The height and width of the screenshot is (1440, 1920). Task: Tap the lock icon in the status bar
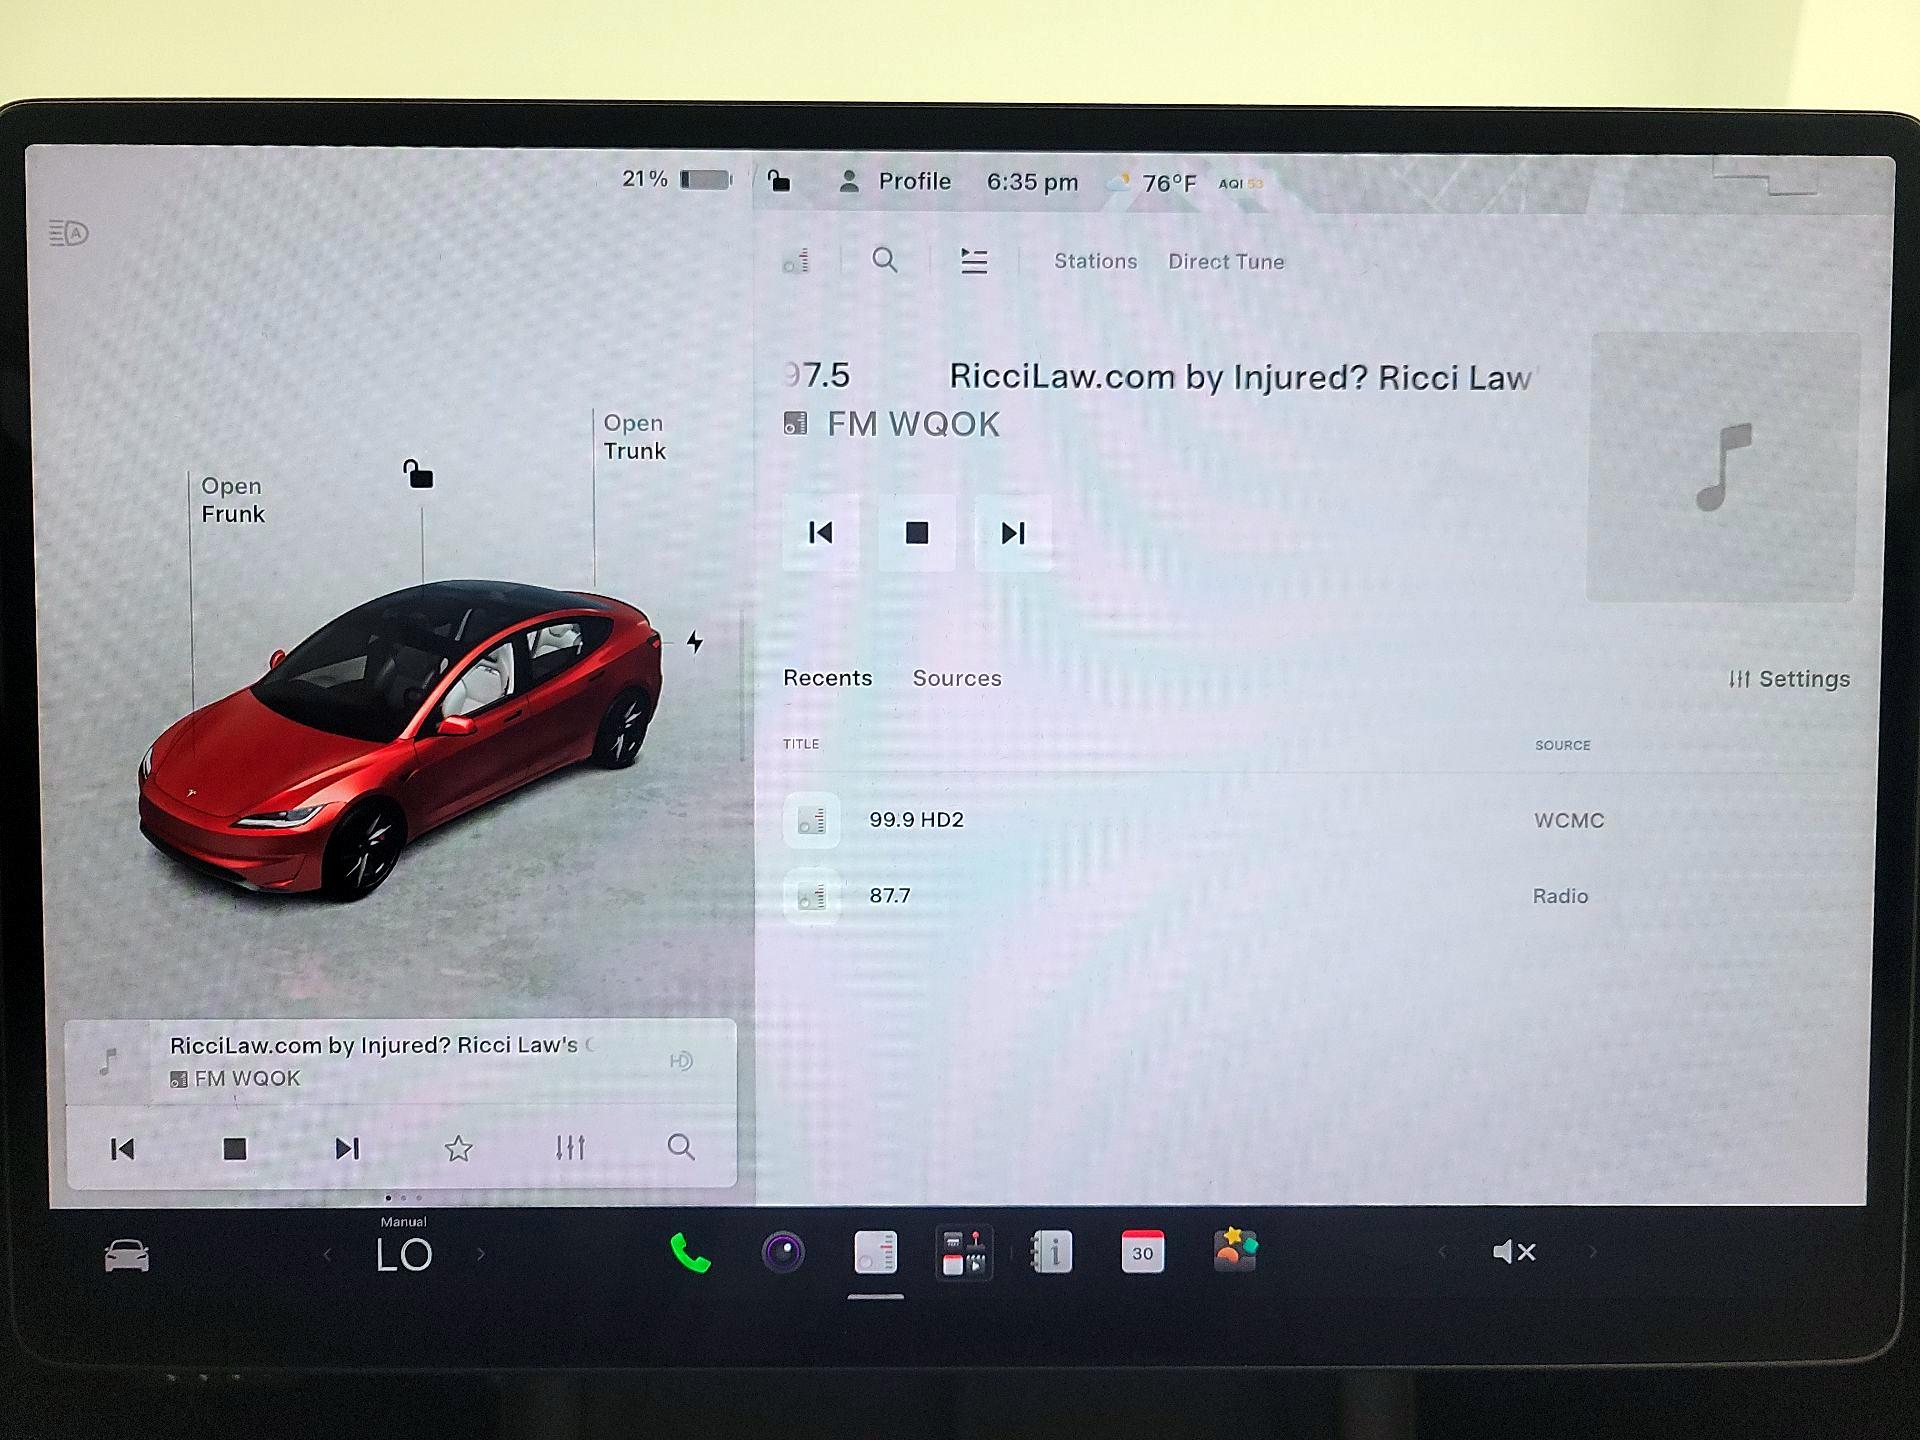point(779,181)
